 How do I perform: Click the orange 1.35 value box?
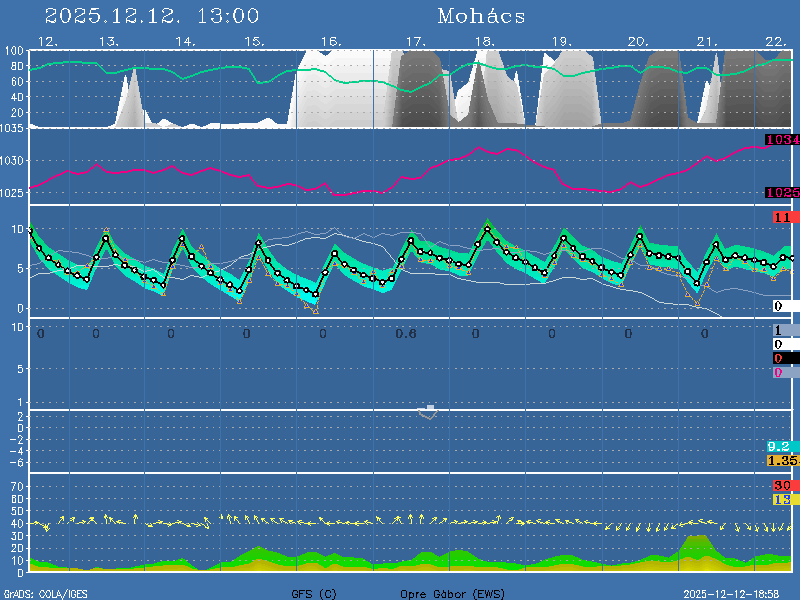[x=781, y=460]
